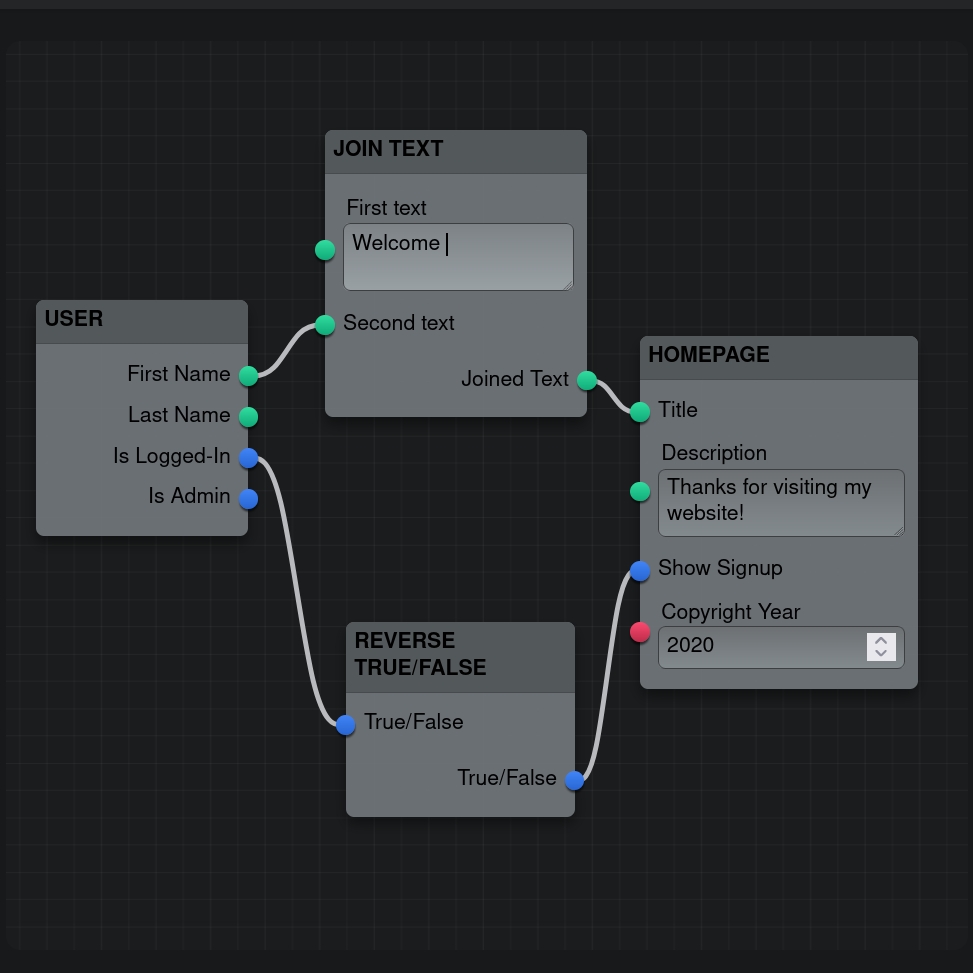This screenshot has height=973, width=973.
Task: Click the Description text area
Action: [x=781, y=503]
